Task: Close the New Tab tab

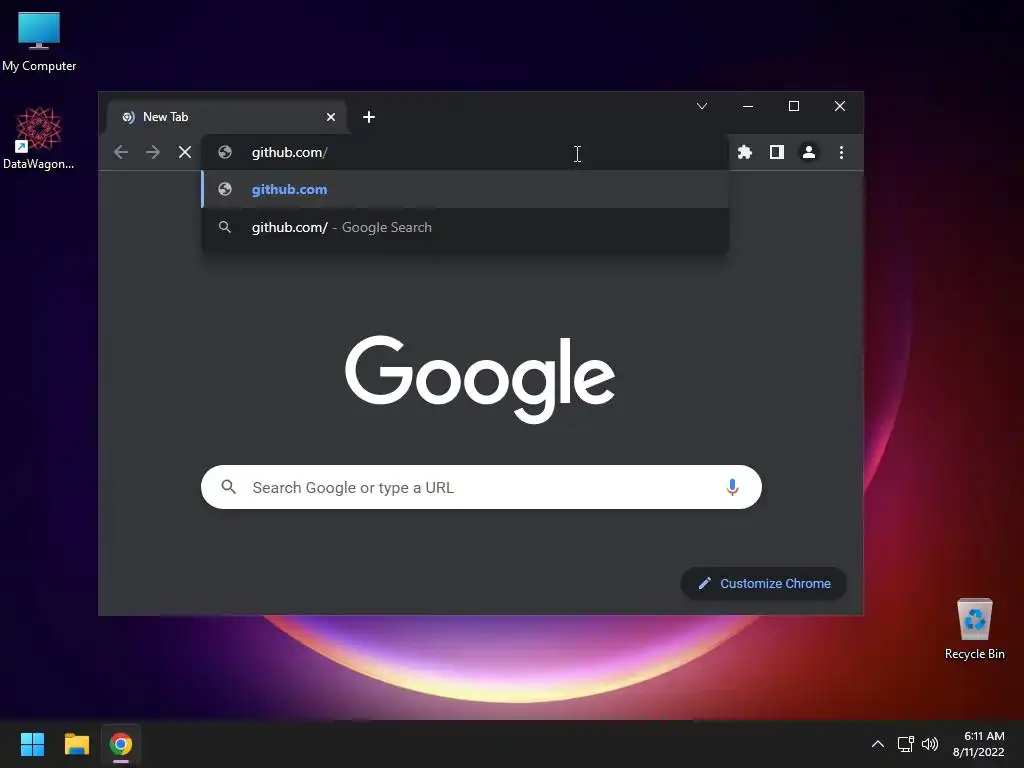Action: click(x=331, y=117)
